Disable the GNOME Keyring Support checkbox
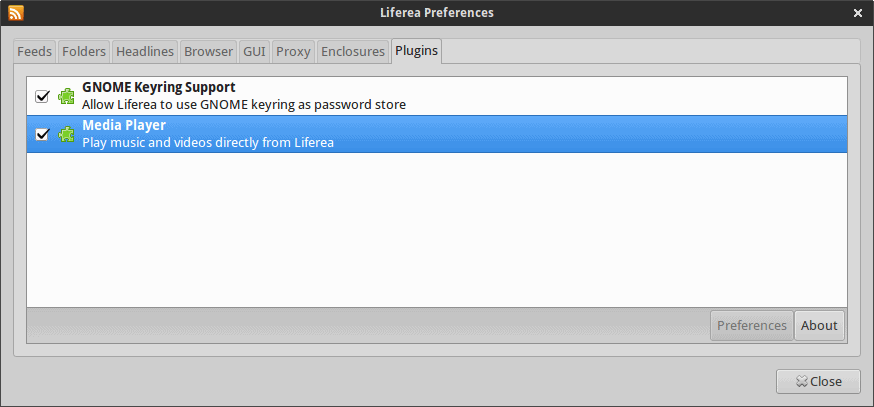This screenshot has width=874, height=407. [42, 96]
